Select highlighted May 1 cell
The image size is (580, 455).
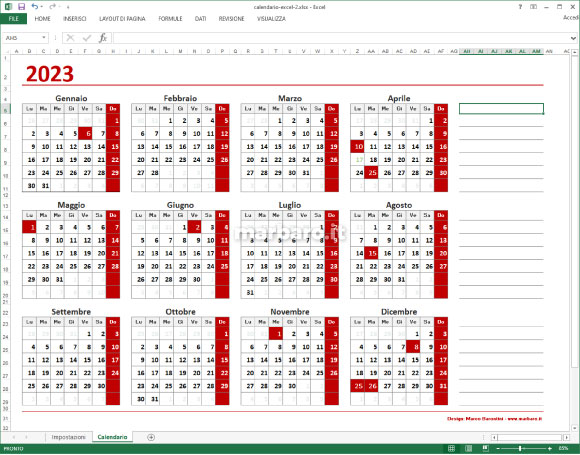pos(29,227)
